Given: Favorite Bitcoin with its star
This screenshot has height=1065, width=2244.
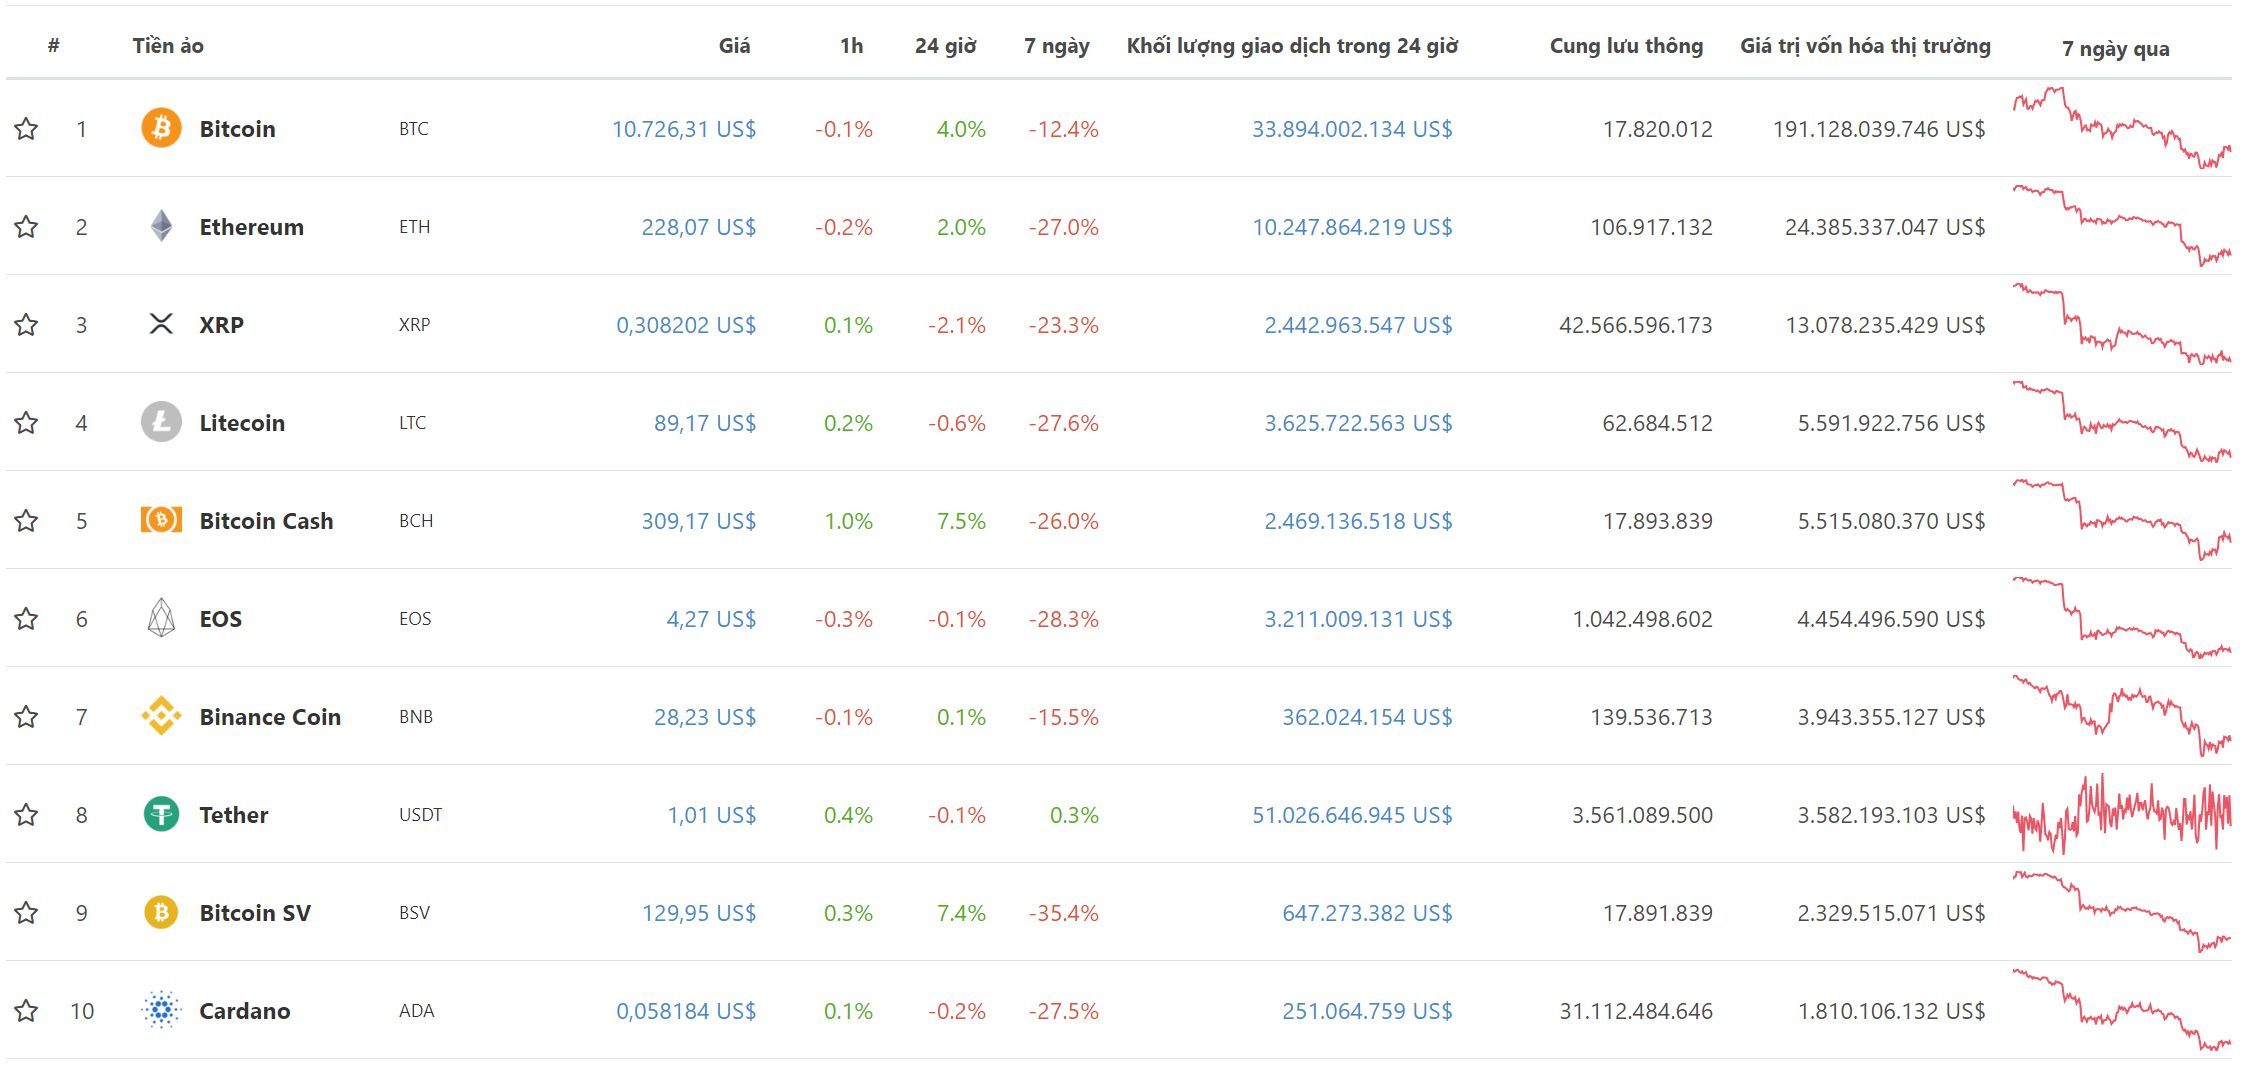Looking at the screenshot, I should [26, 128].
